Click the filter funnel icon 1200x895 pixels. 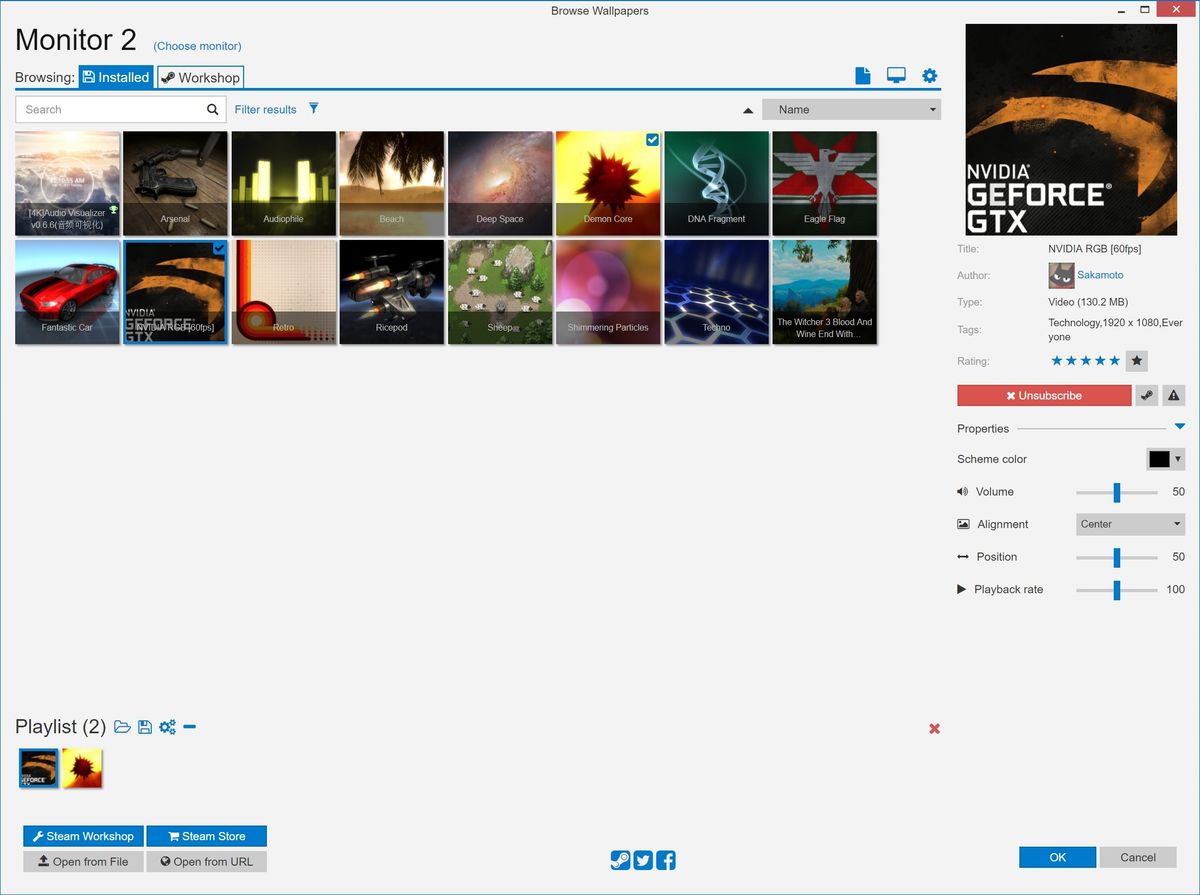click(314, 108)
